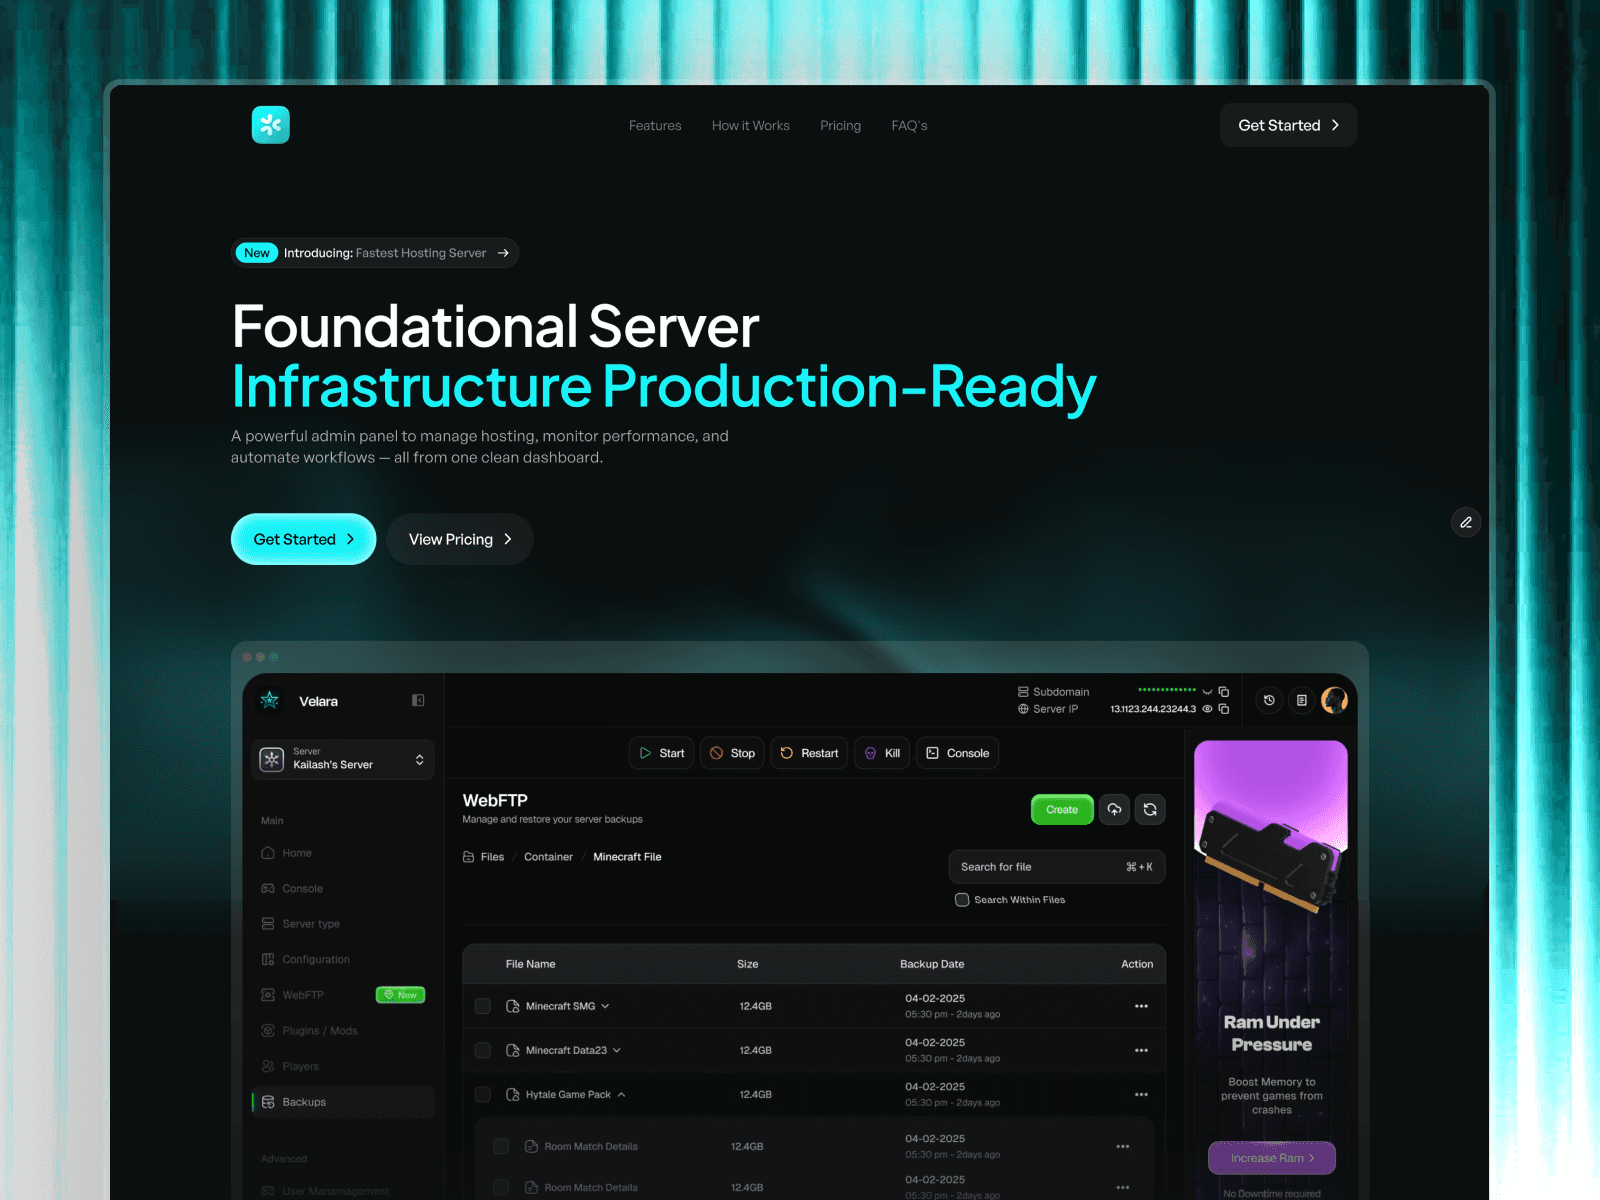
Task: Click the Minecraft Data23 file icon
Action: coord(513,1050)
